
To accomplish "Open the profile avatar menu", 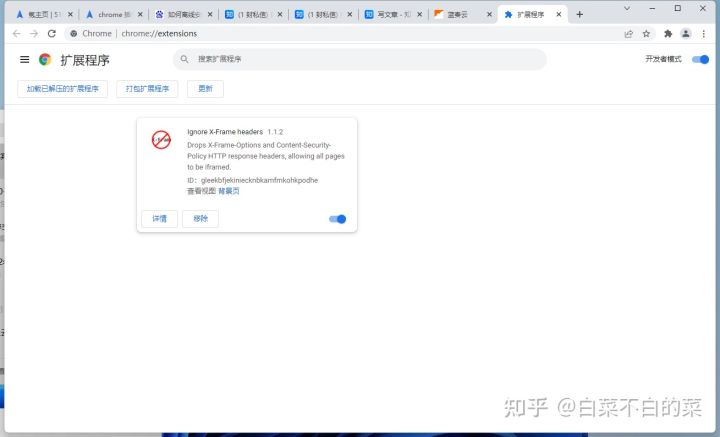I will 686,34.
